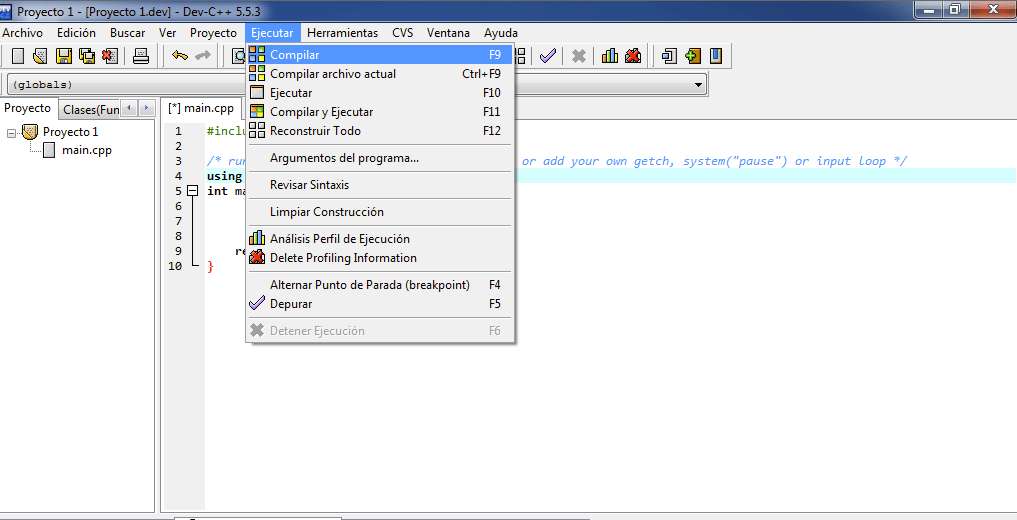The width and height of the screenshot is (1017, 520).
Task: Choose Alternar Punto de Parada (breakpoint)
Action: 380,285
